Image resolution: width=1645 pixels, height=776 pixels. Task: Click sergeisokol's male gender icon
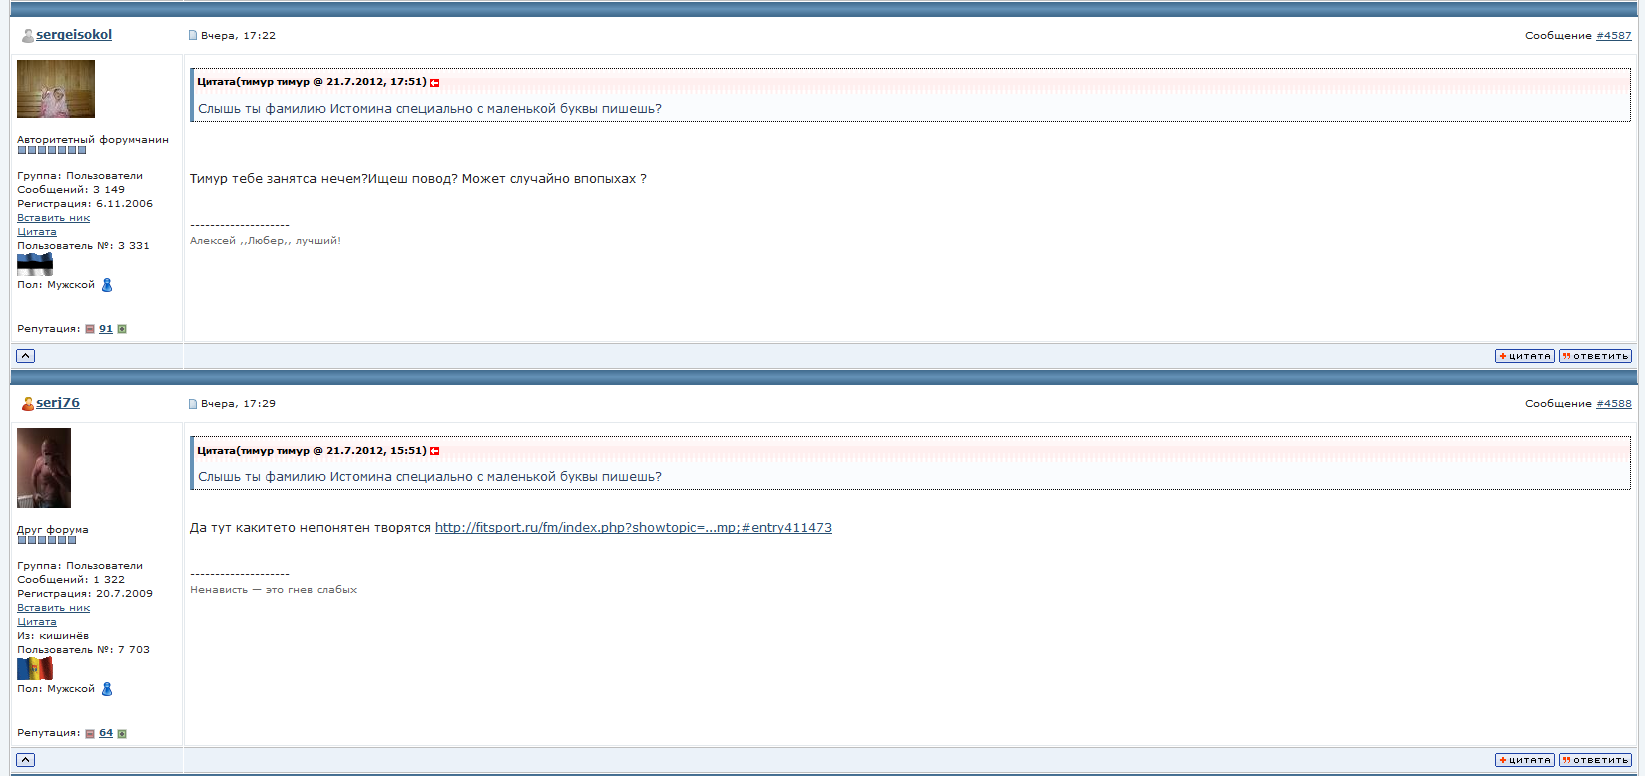click(x=107, y=285)
